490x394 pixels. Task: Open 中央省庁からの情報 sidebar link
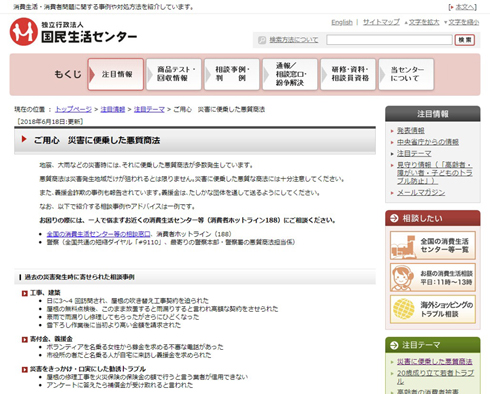point(428,142)
